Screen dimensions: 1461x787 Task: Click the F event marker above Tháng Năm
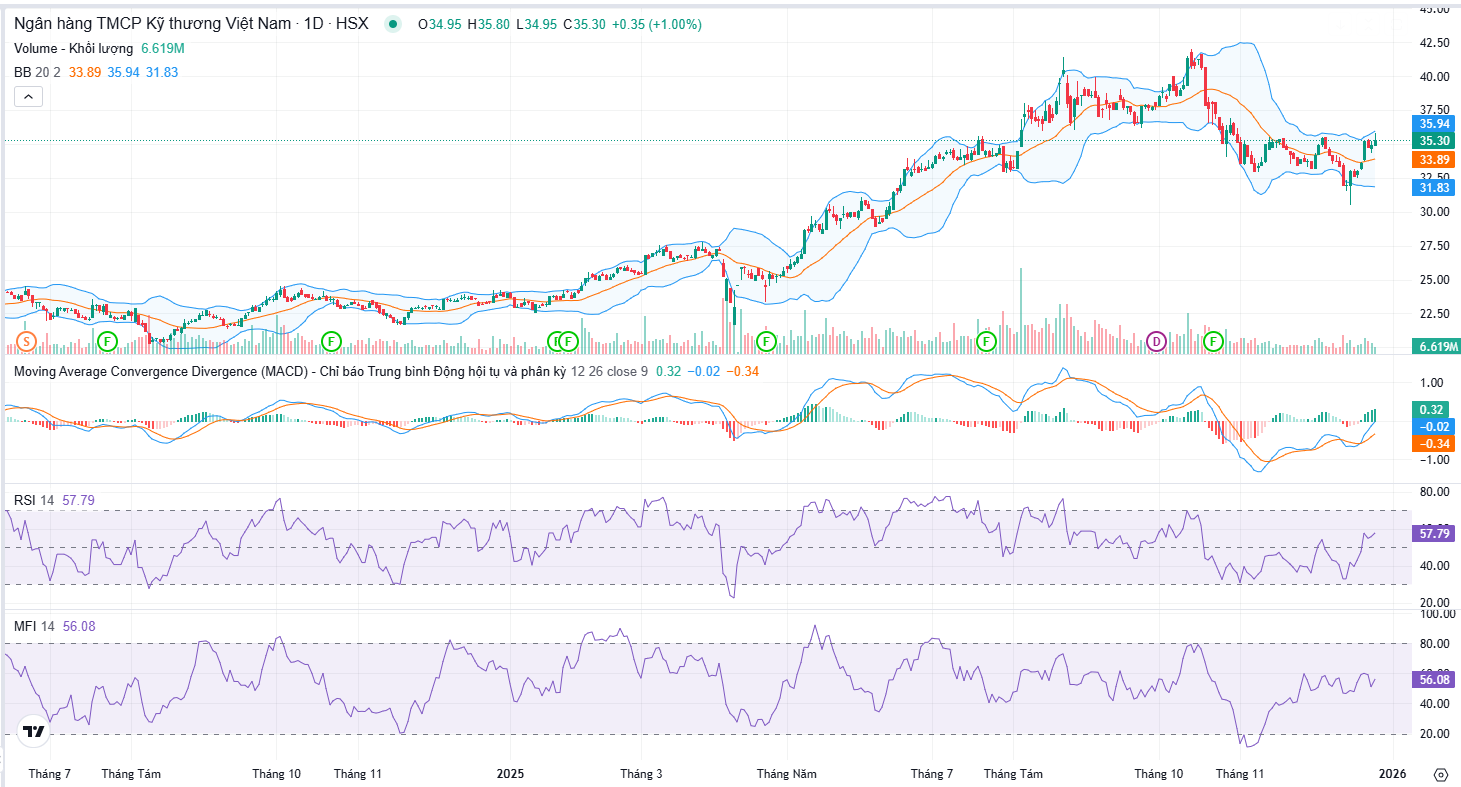766,342
